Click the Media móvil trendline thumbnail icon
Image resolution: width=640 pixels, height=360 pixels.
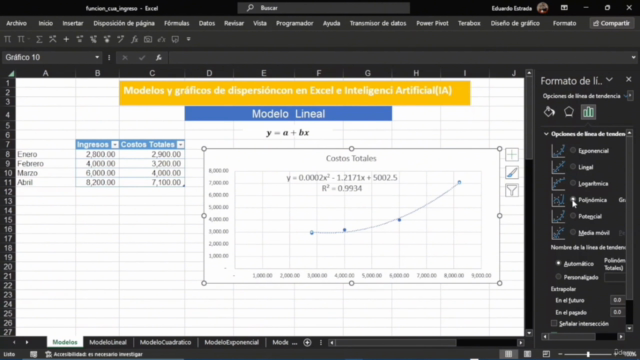pos(558,232)
